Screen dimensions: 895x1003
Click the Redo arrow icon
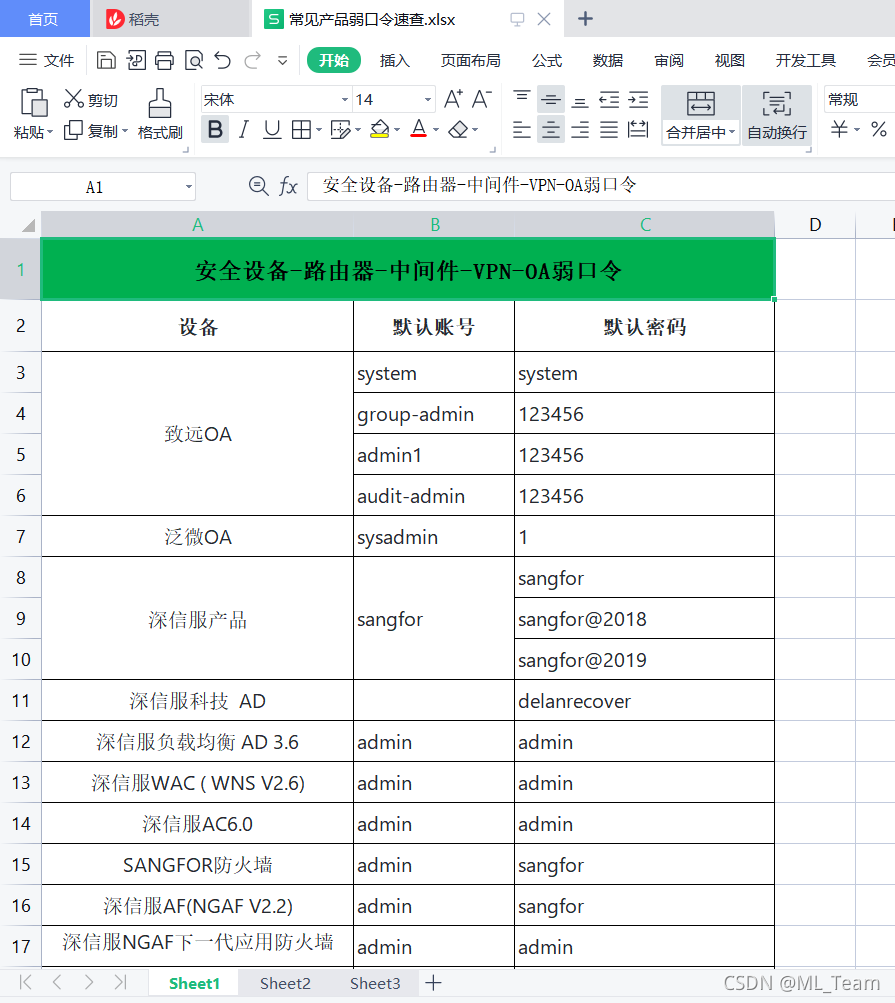tap(253, 60)
